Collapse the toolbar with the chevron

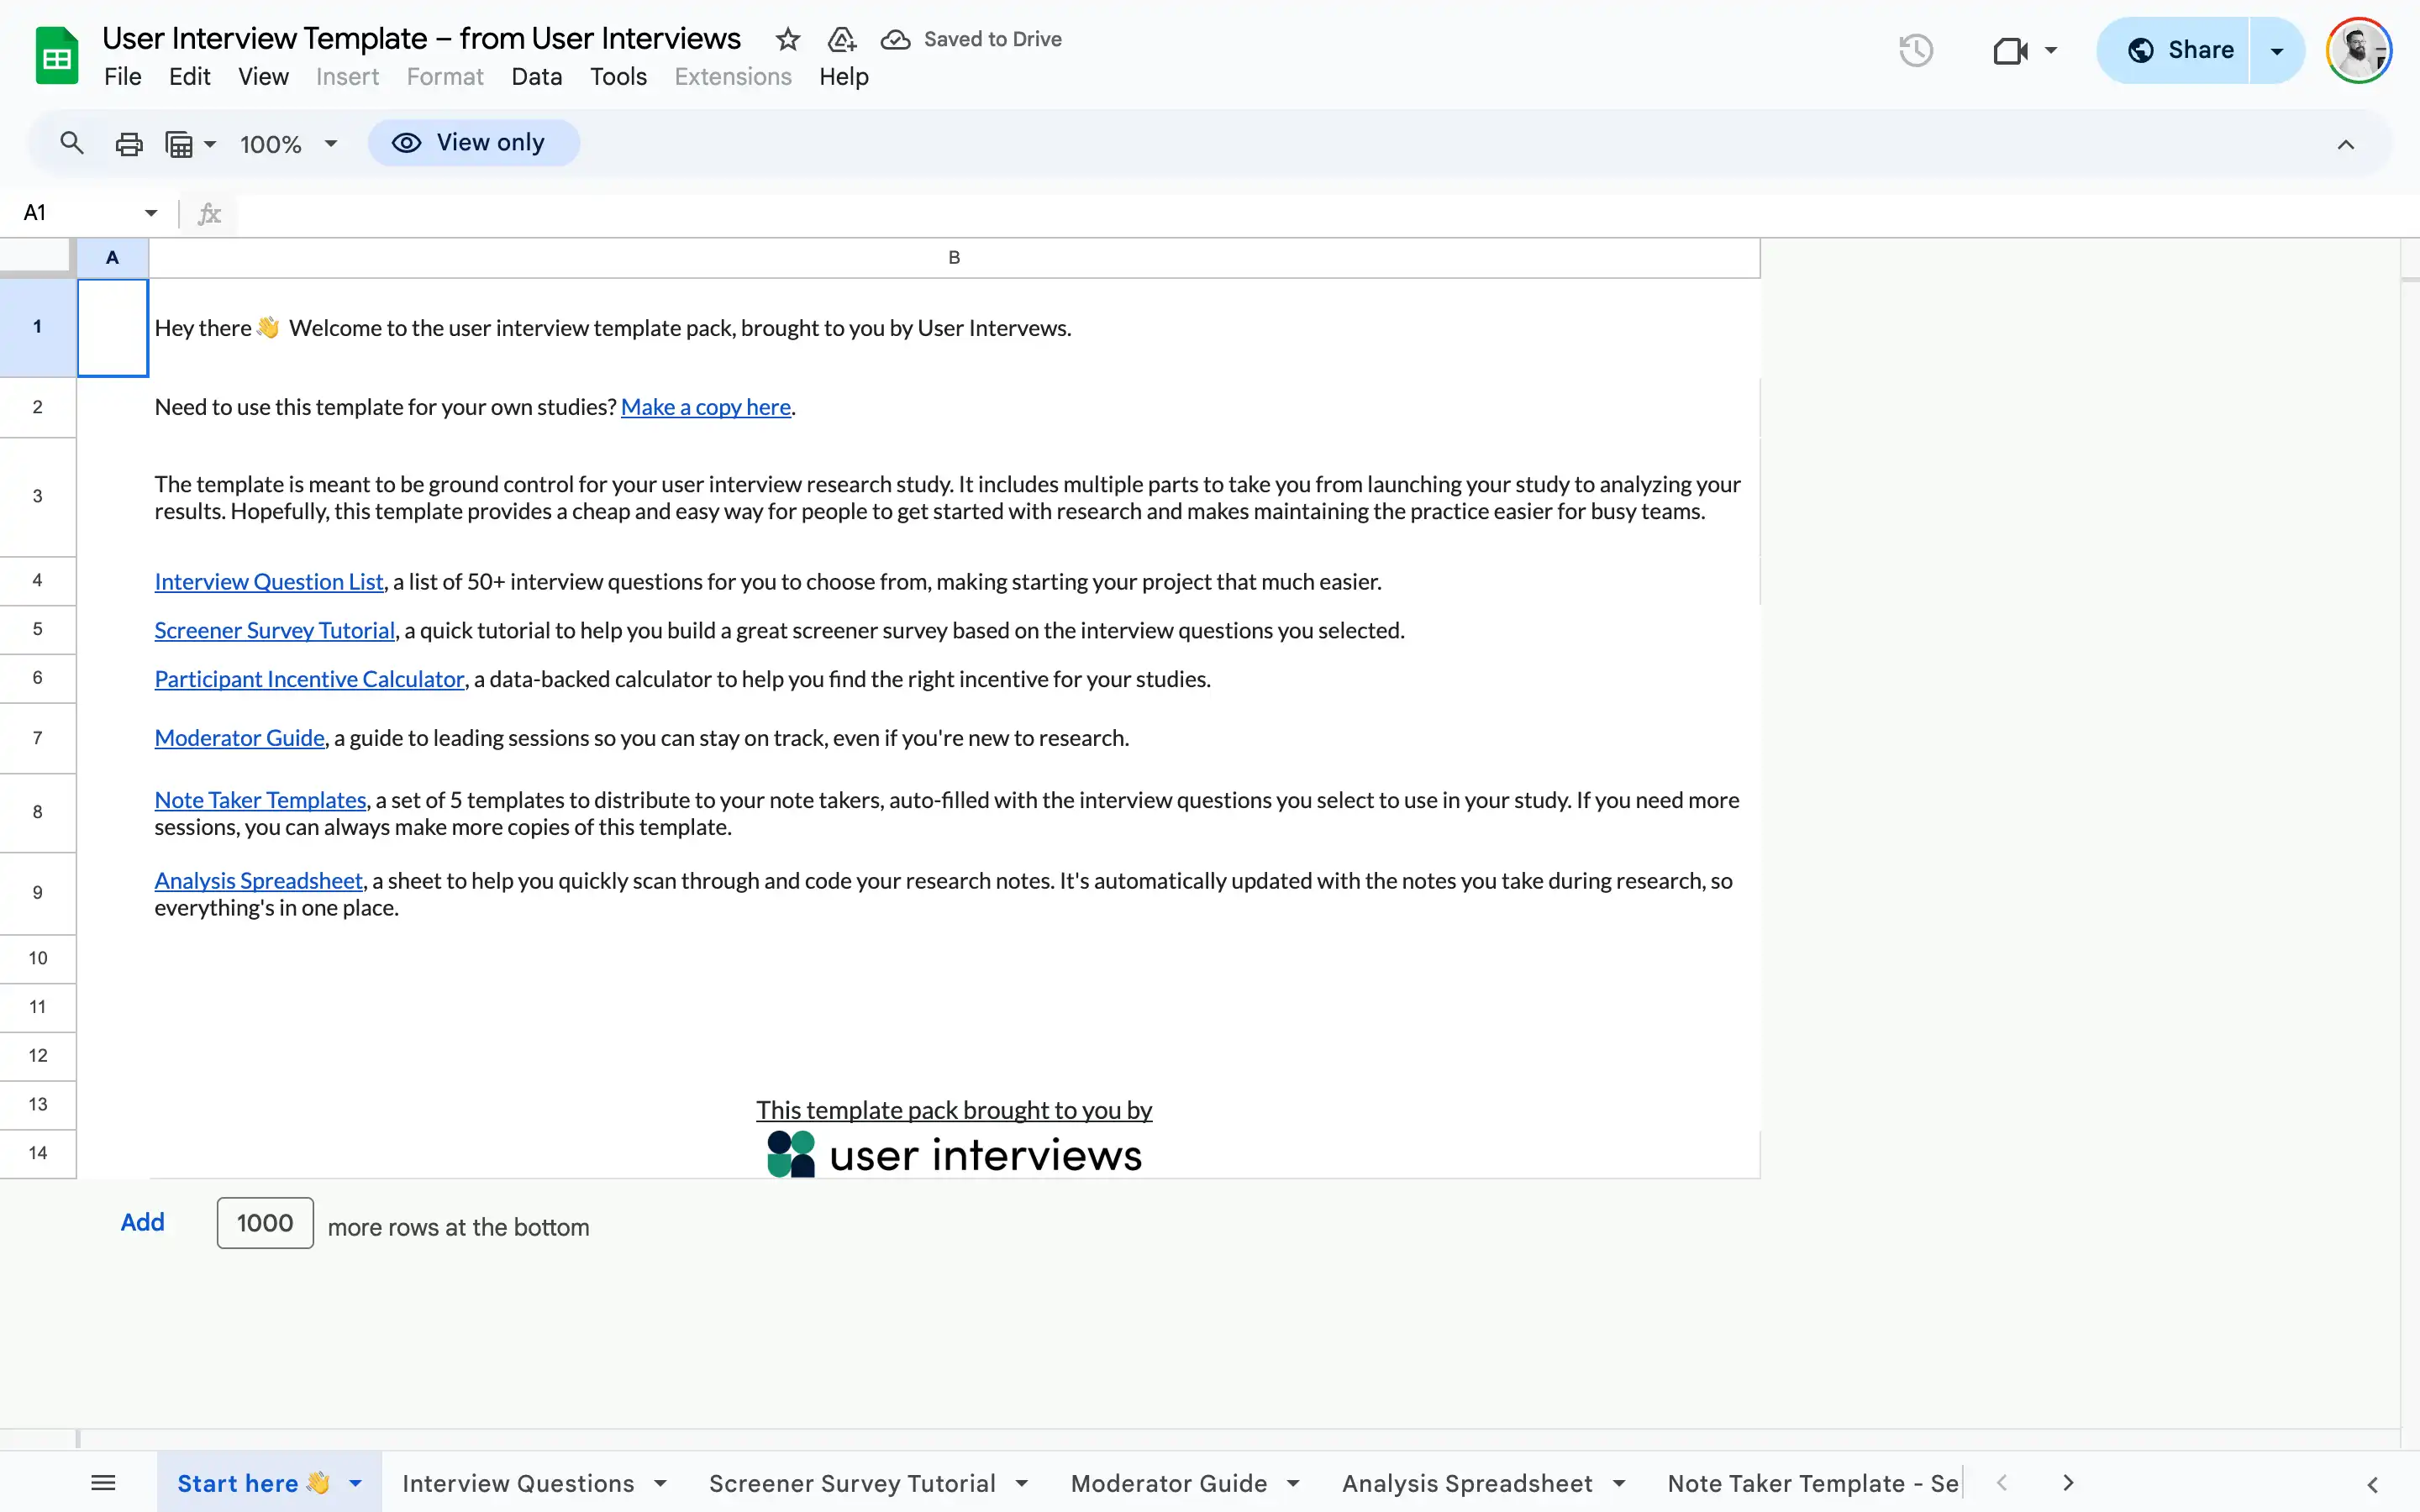point(2346,143)
